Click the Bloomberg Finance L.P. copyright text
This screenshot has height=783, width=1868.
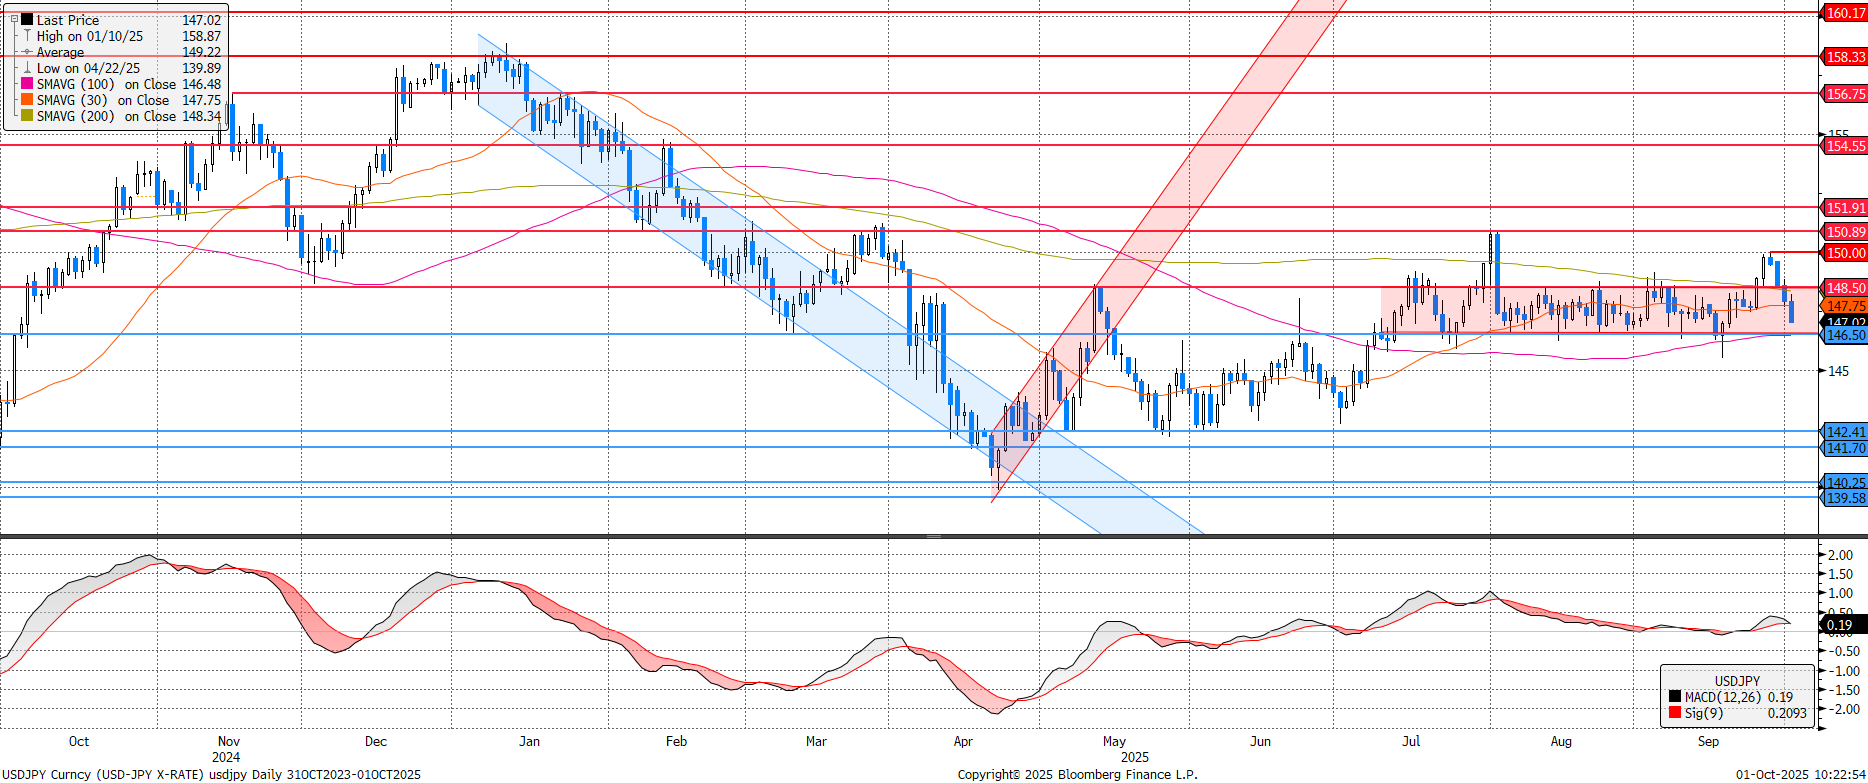pos(1077,774)
